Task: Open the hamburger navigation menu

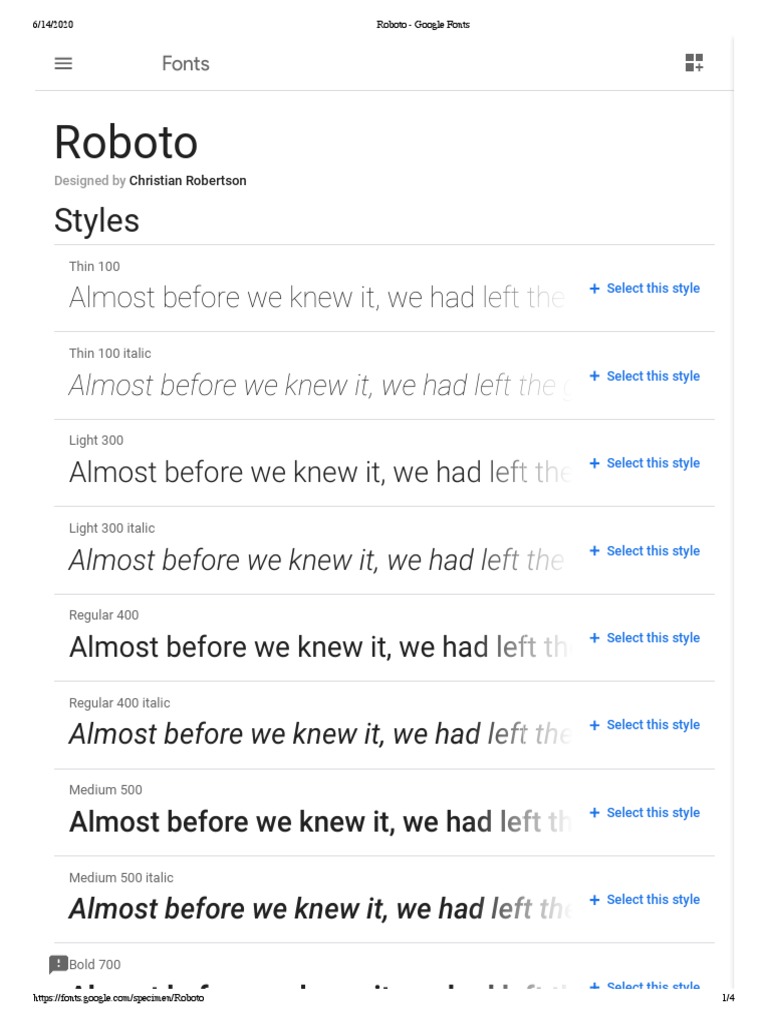Action: click(x=63, y=63)
